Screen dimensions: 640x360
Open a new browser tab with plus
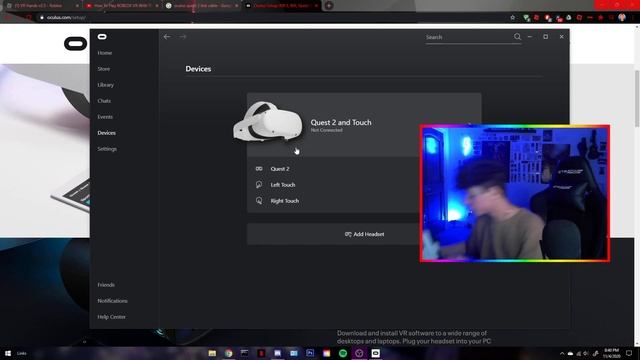[x=329, y=6]
